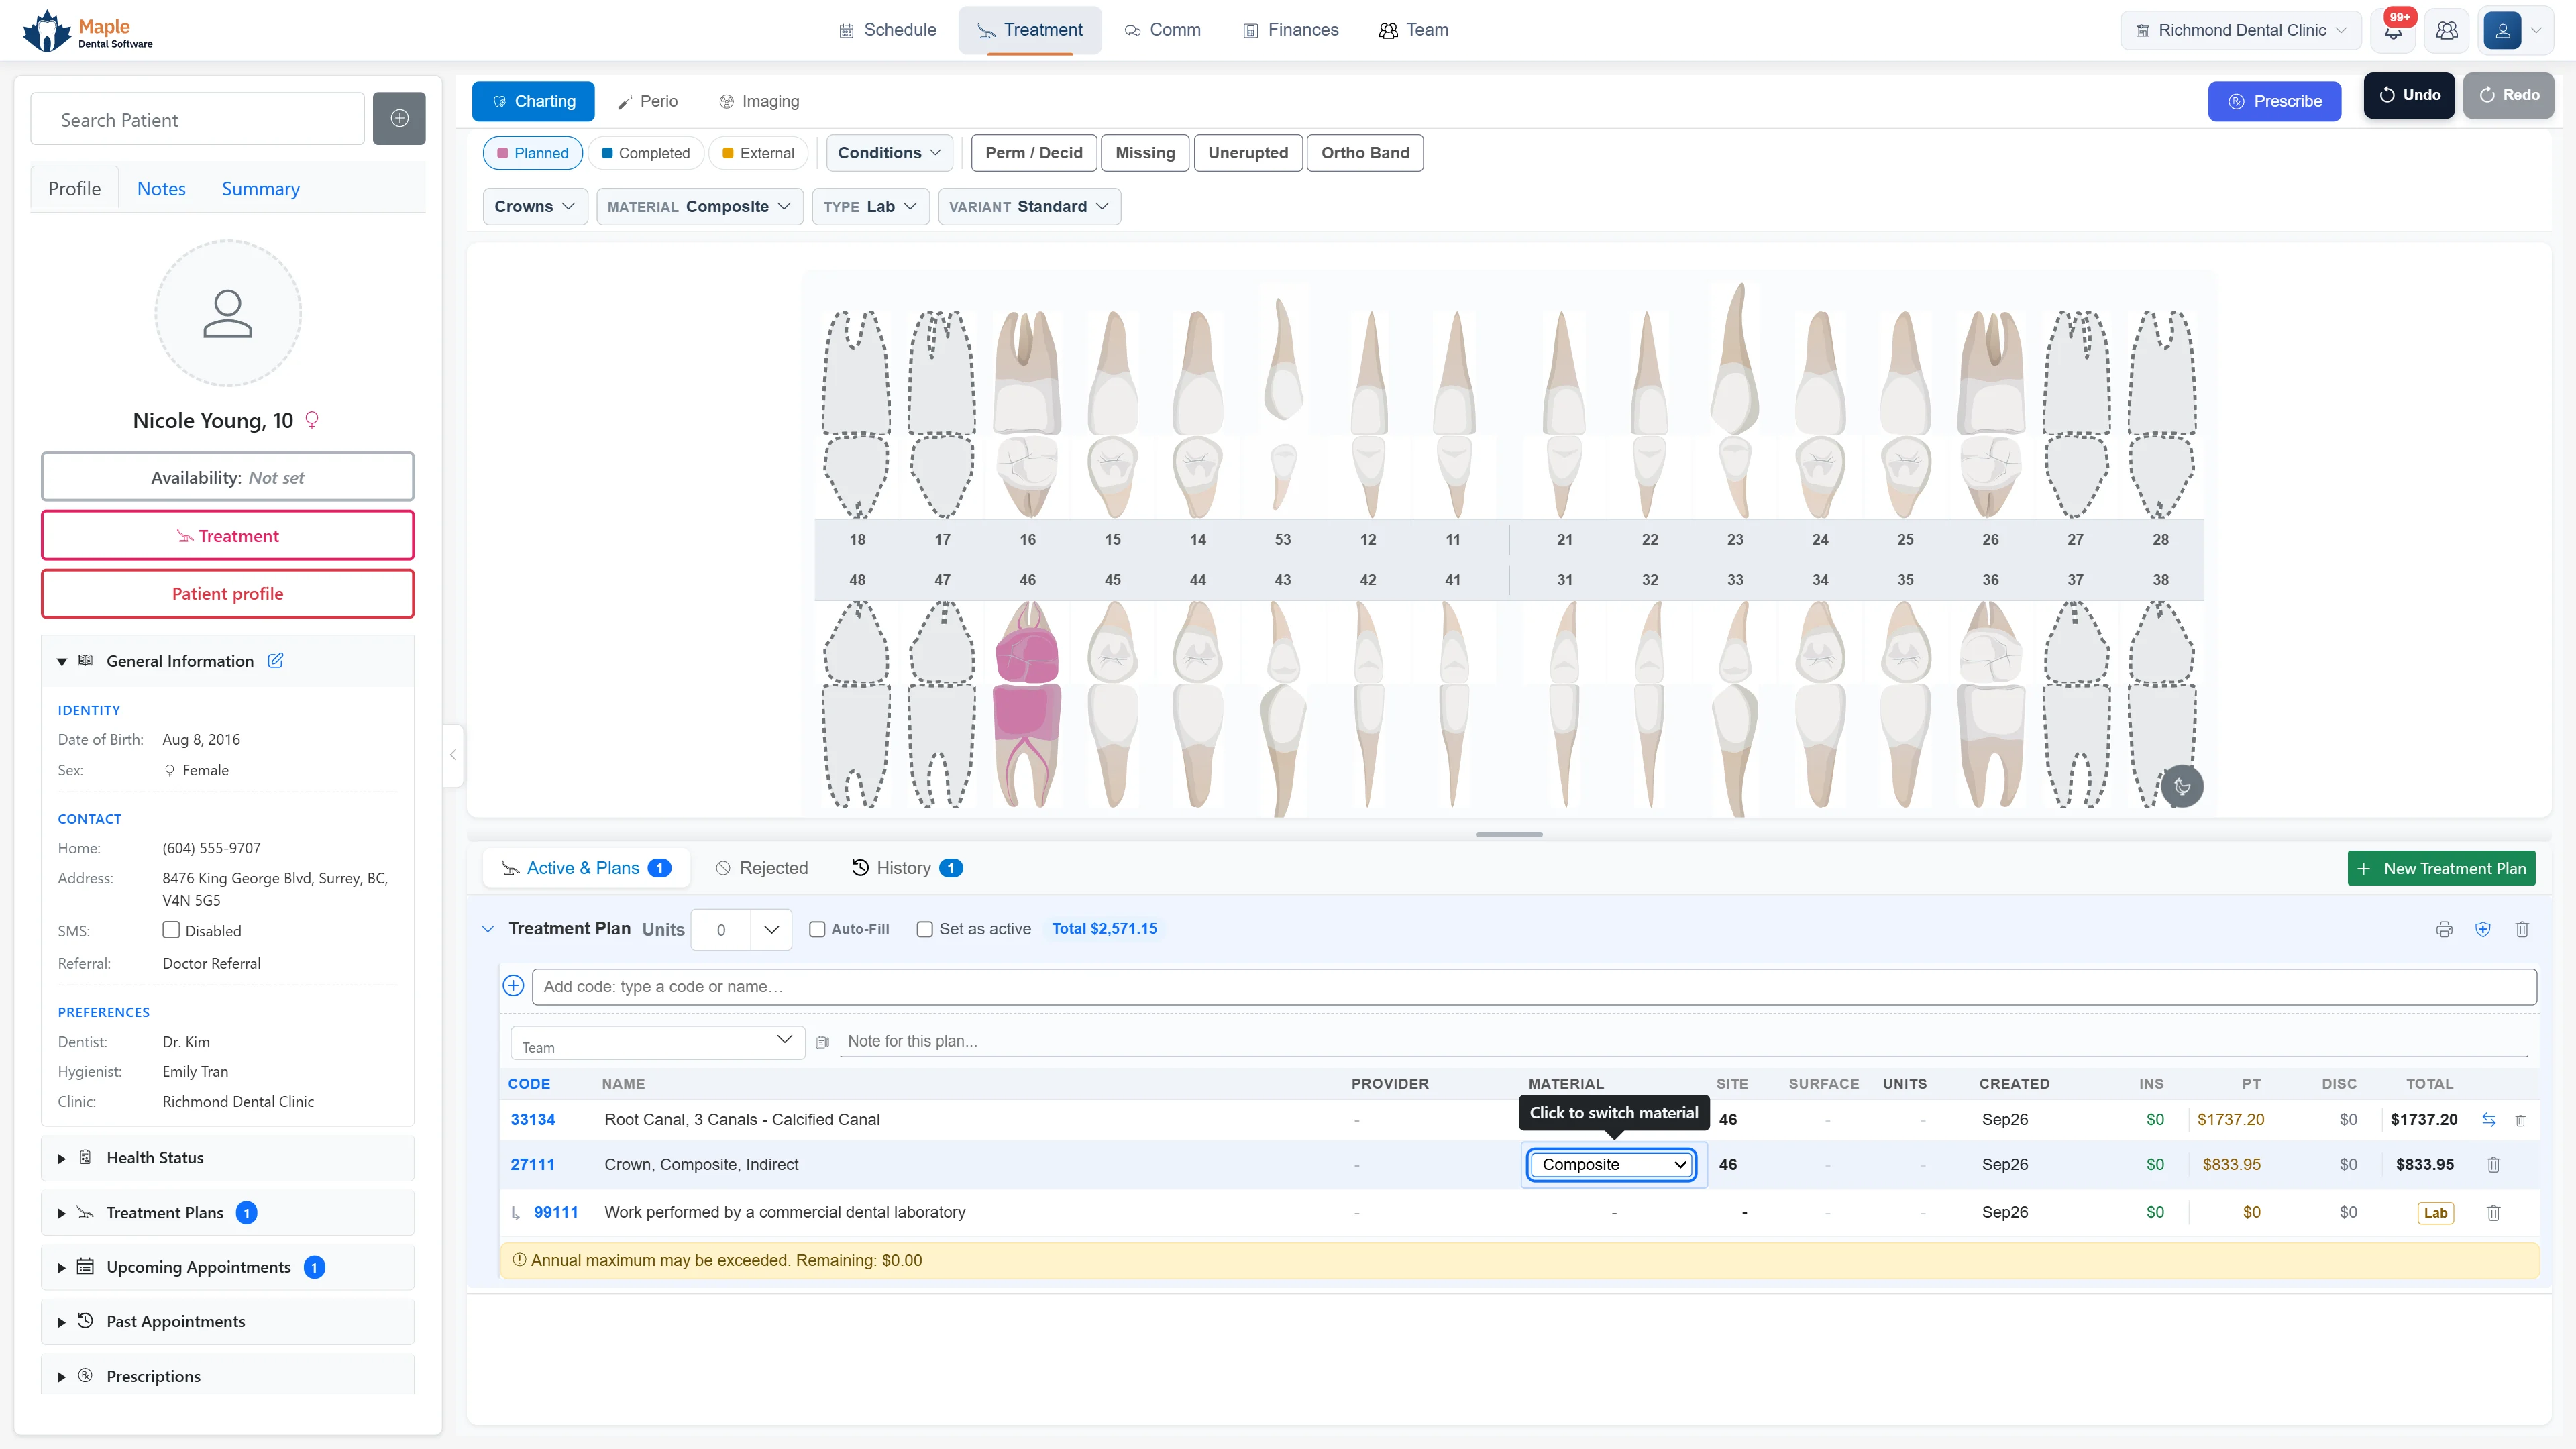Edit General Information with pencil icon
The width and height of the screenshot is (2576, 1449).
pyautogui.click(x=276, y=661)
